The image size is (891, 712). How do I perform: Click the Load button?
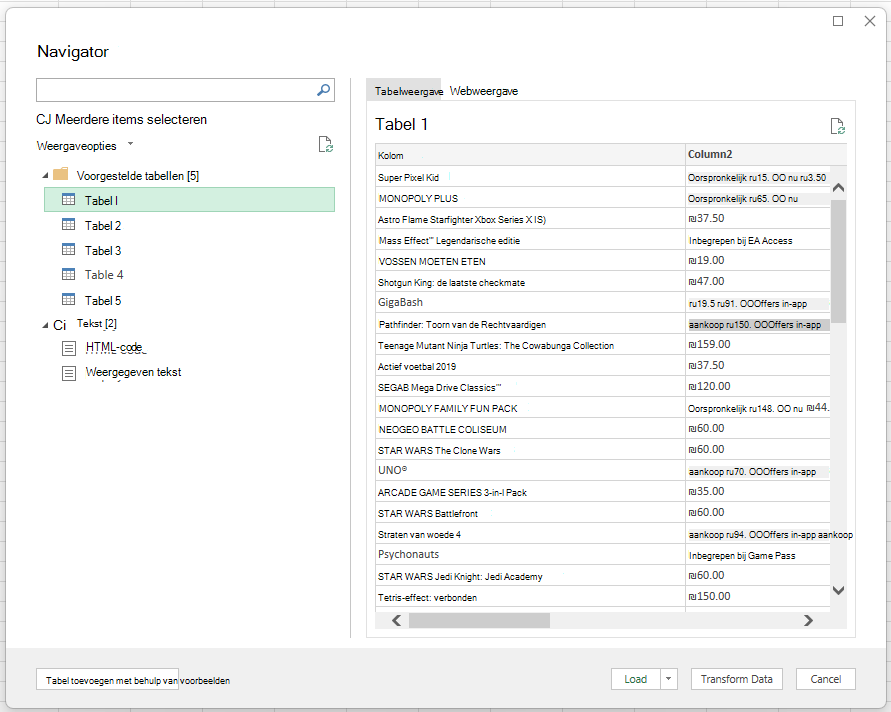[x=635, y=679]
